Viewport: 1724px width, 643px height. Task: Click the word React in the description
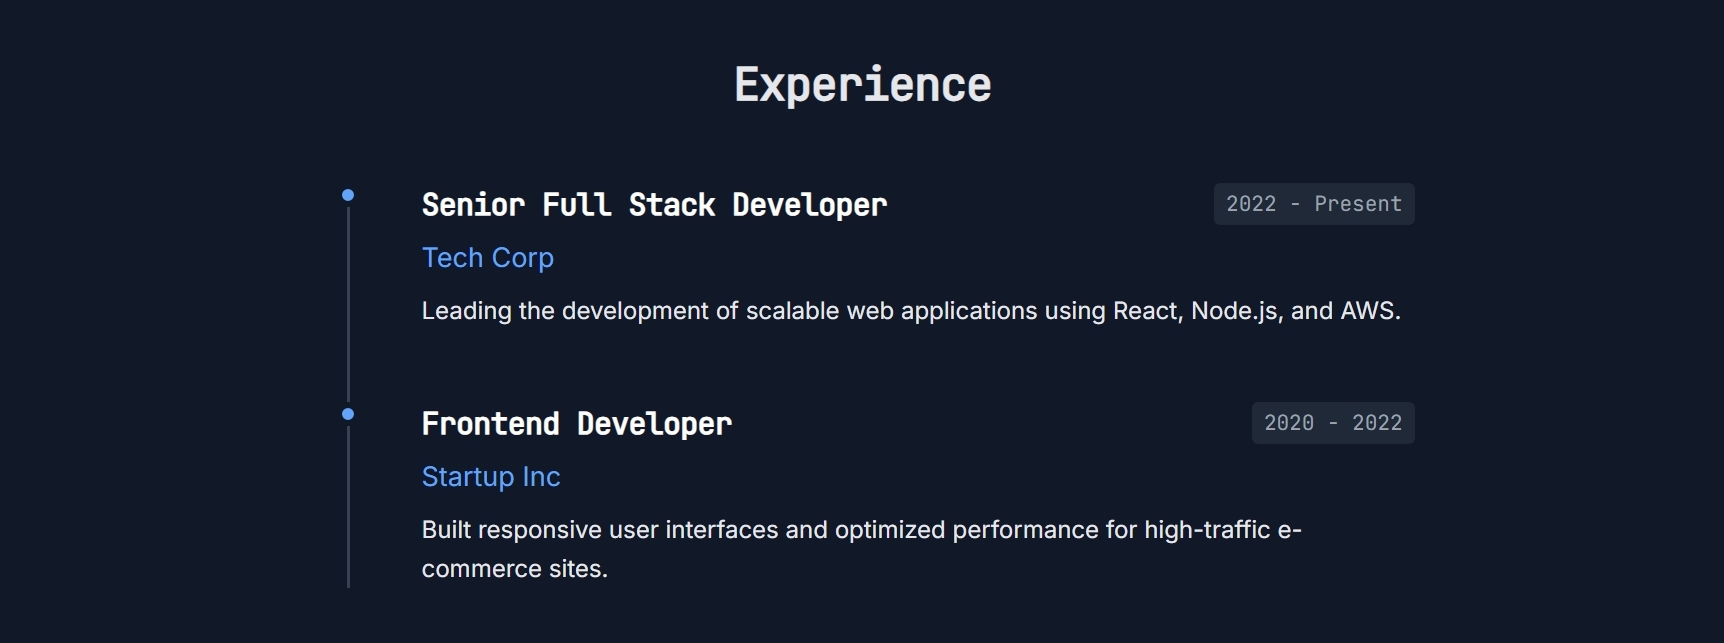click(x=1148, y=311)
